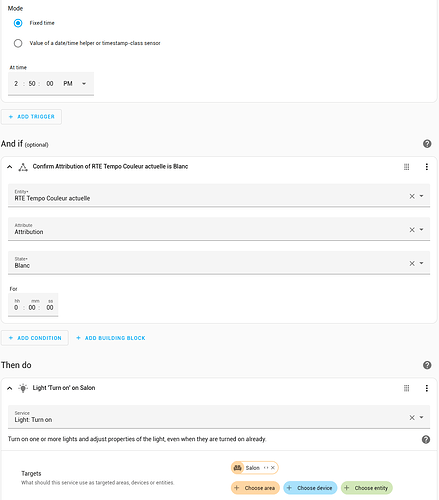Grab the drag handle of the condition card
The image size is (439, 500).
click(x=406, y=167)
